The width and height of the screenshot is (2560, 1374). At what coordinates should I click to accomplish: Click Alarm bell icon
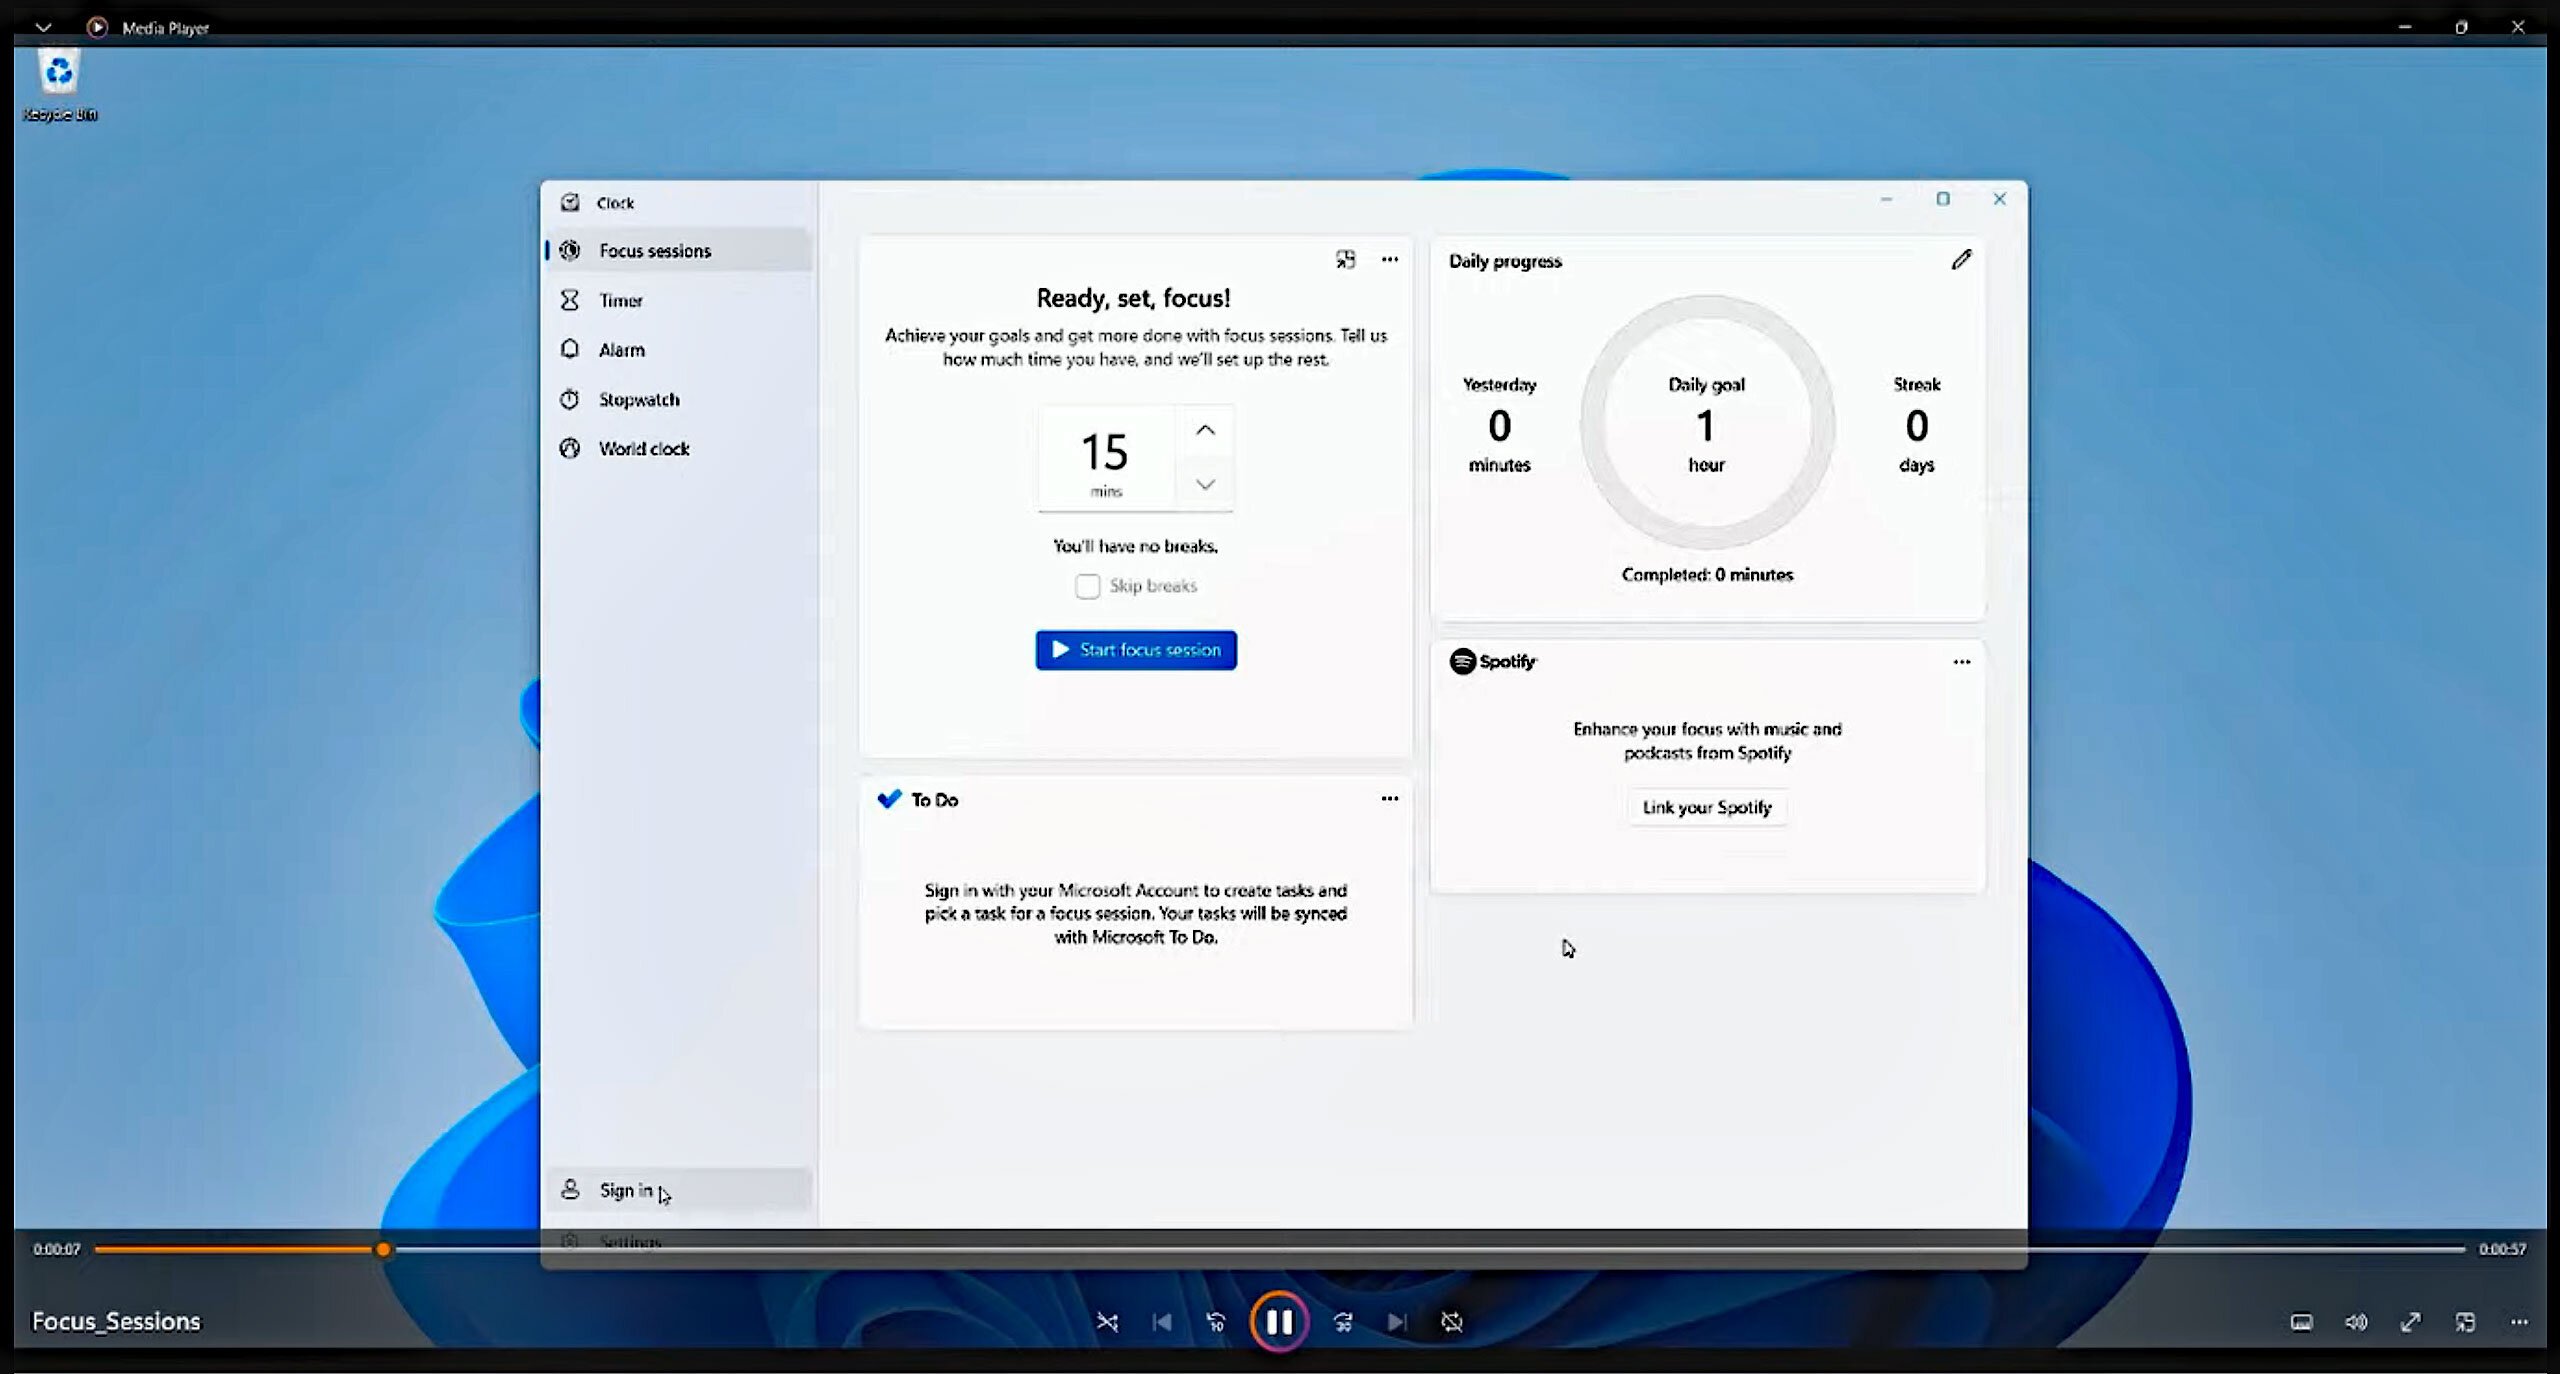570,349
